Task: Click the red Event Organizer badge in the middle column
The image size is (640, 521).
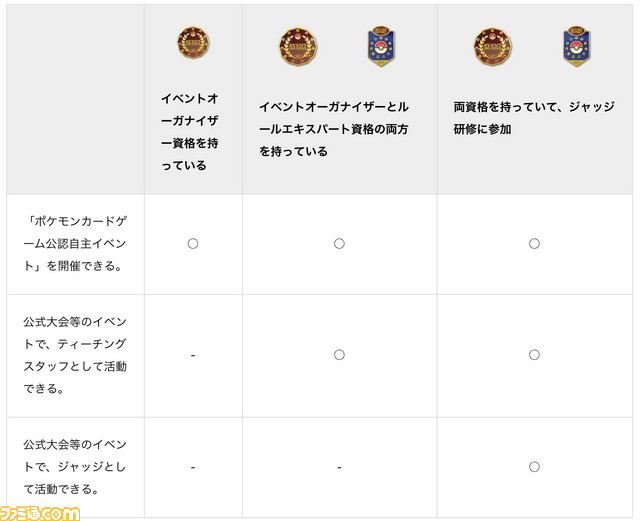Action: coord(298,46)
